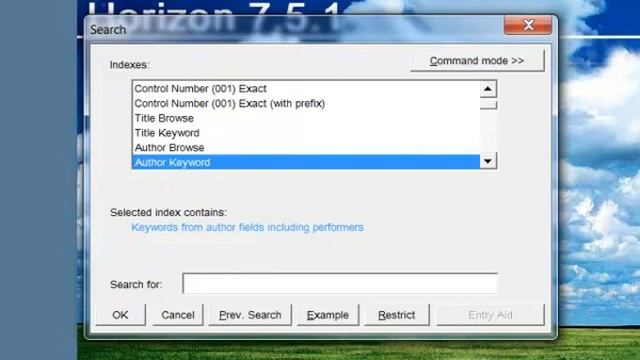Image resolution: width=640 pixels, height=360 pixels.
Task: Select Control Number (001) Exact (with prefix)
Action: click(x=306, y=103)
